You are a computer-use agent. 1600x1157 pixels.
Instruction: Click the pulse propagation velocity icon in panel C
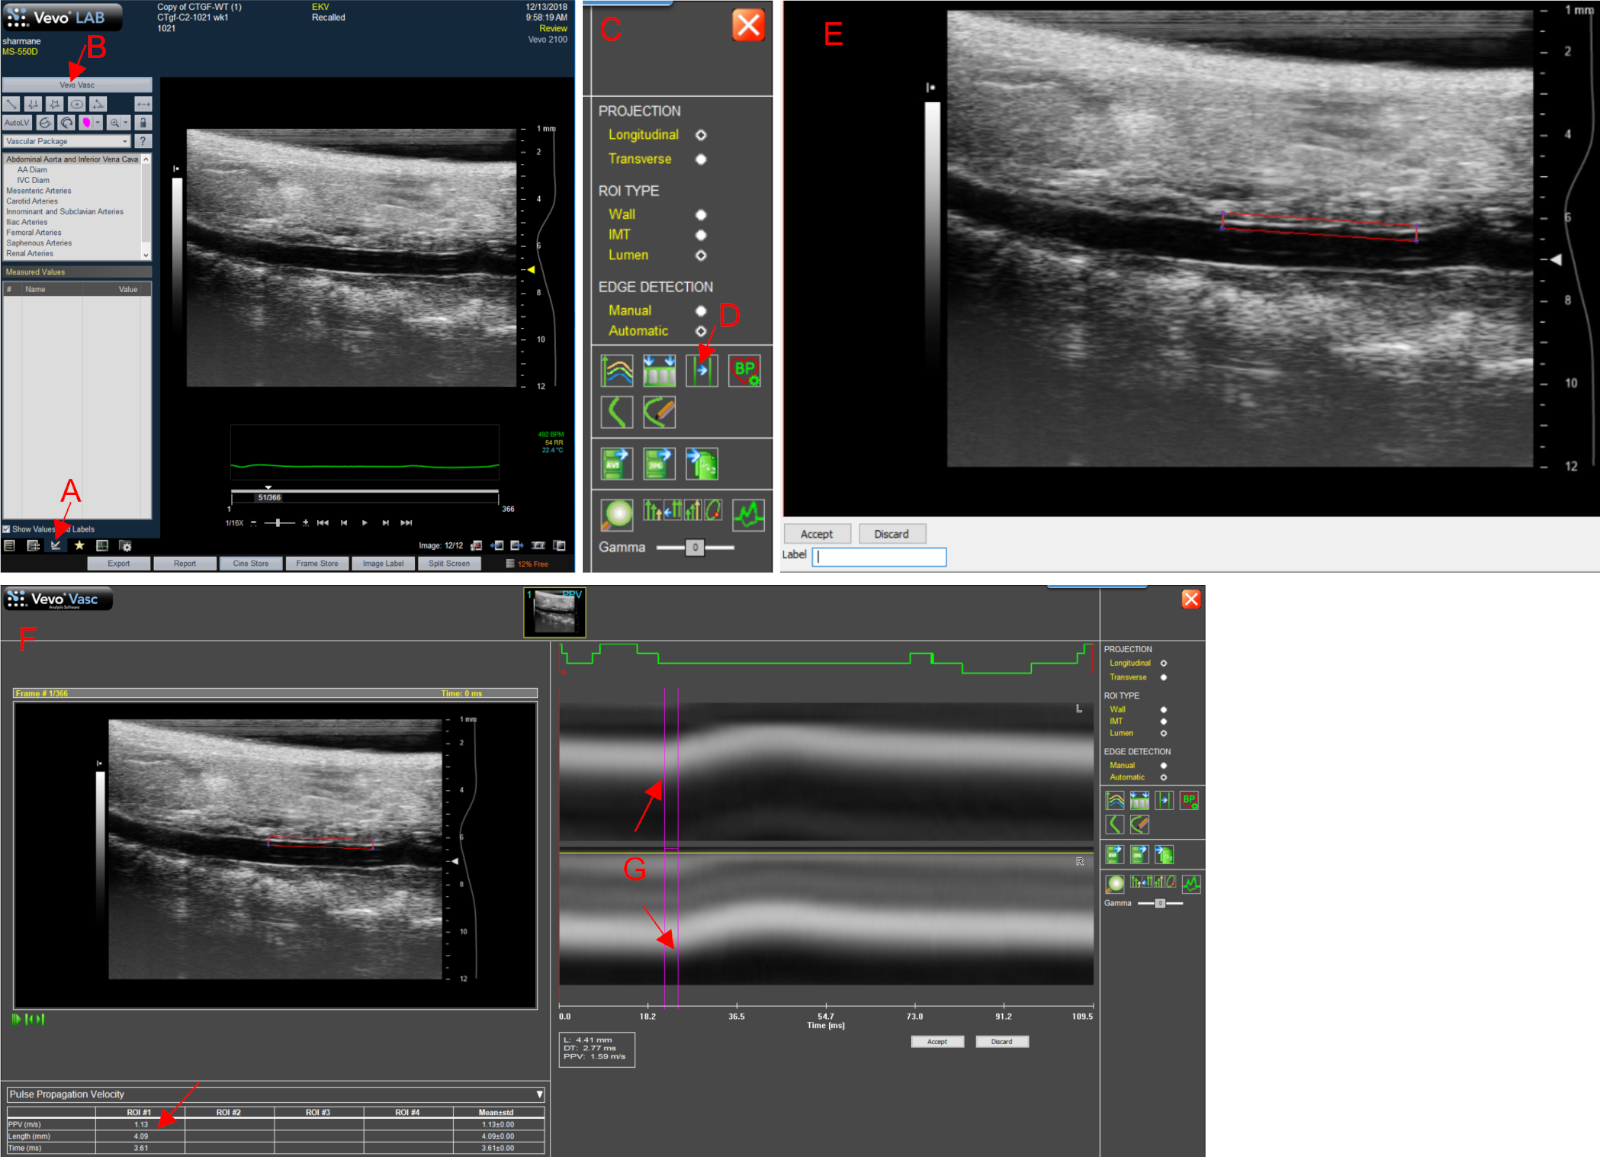tap(702, 371)
